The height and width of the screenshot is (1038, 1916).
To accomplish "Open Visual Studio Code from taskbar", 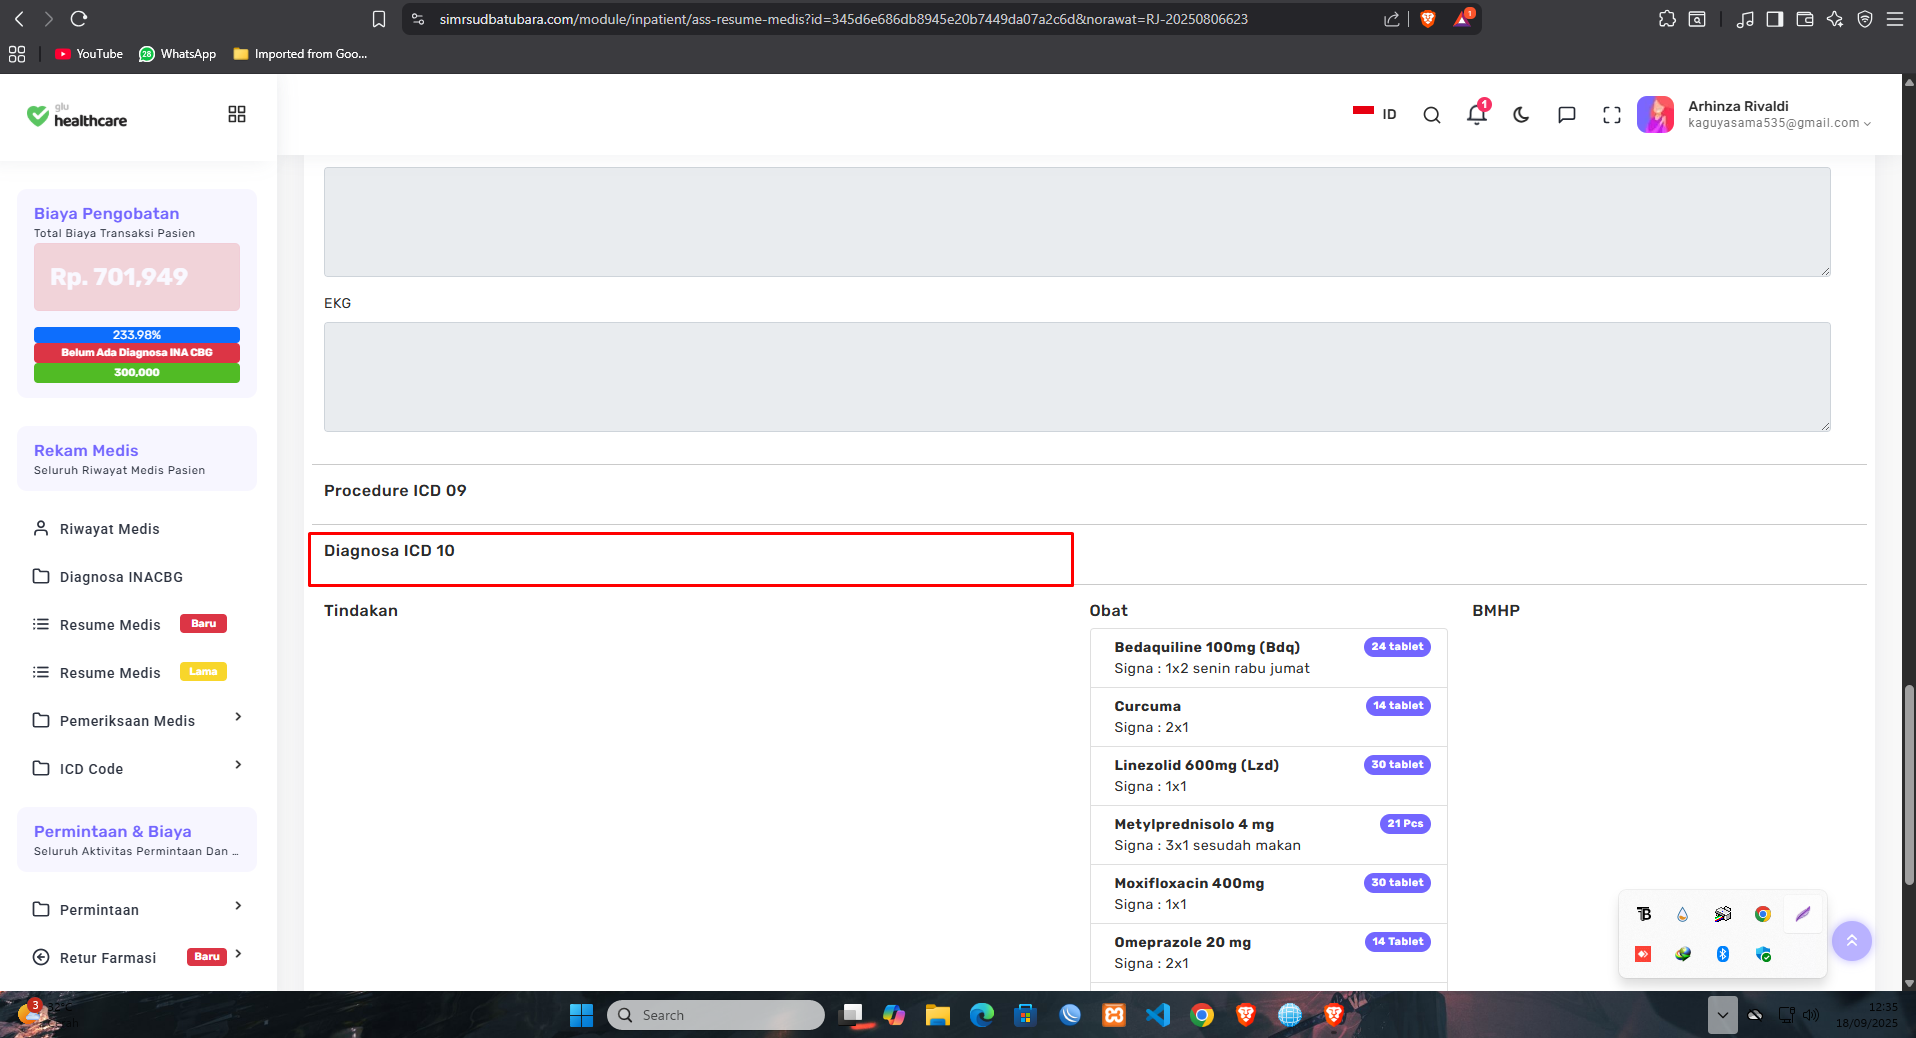I will (x=1157, y=1015).
